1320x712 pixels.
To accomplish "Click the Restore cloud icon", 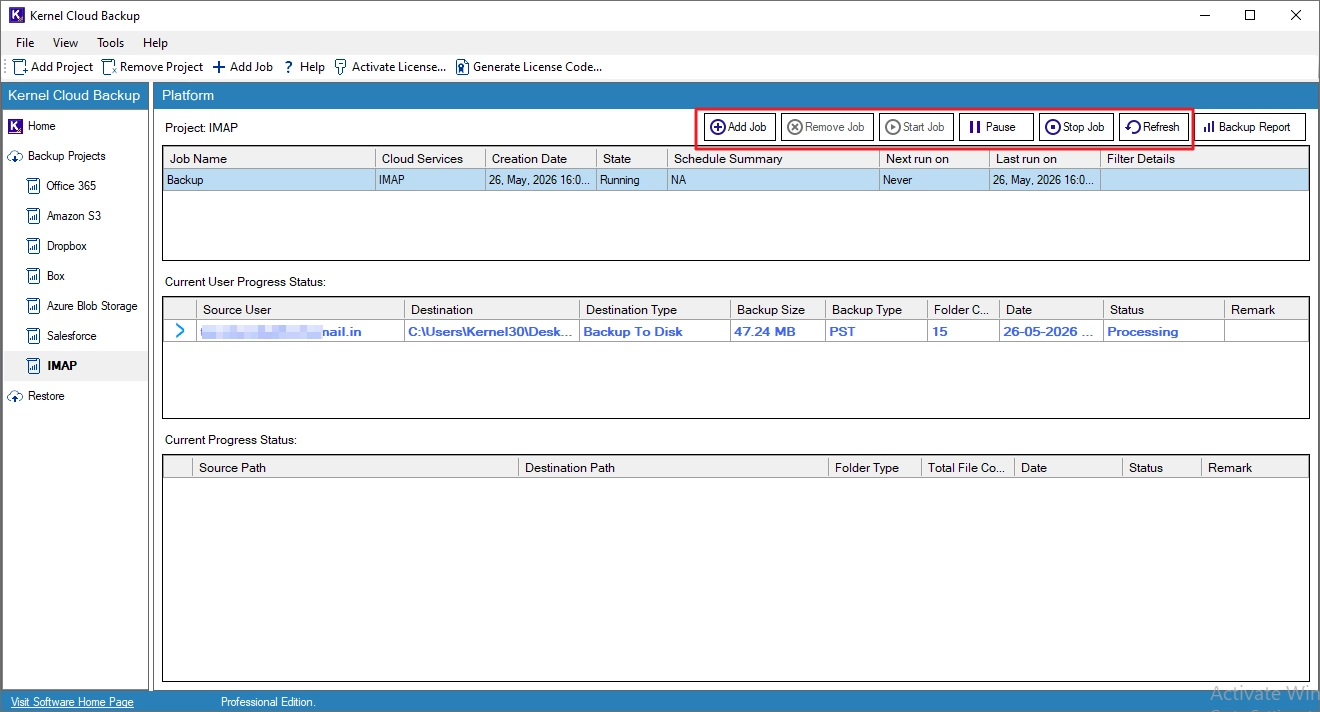I will [x=15, y=396].
